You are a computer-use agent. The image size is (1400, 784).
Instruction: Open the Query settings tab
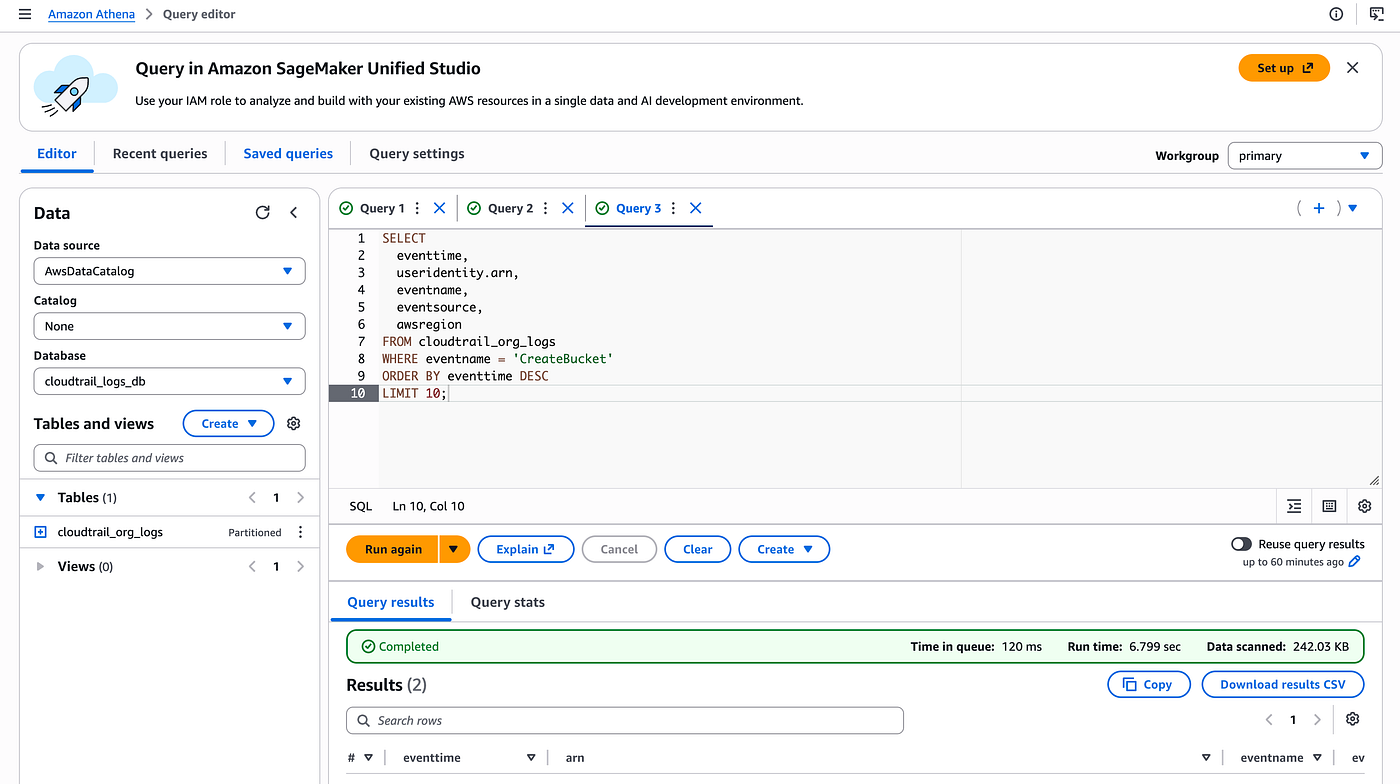[x=417, y=154]
